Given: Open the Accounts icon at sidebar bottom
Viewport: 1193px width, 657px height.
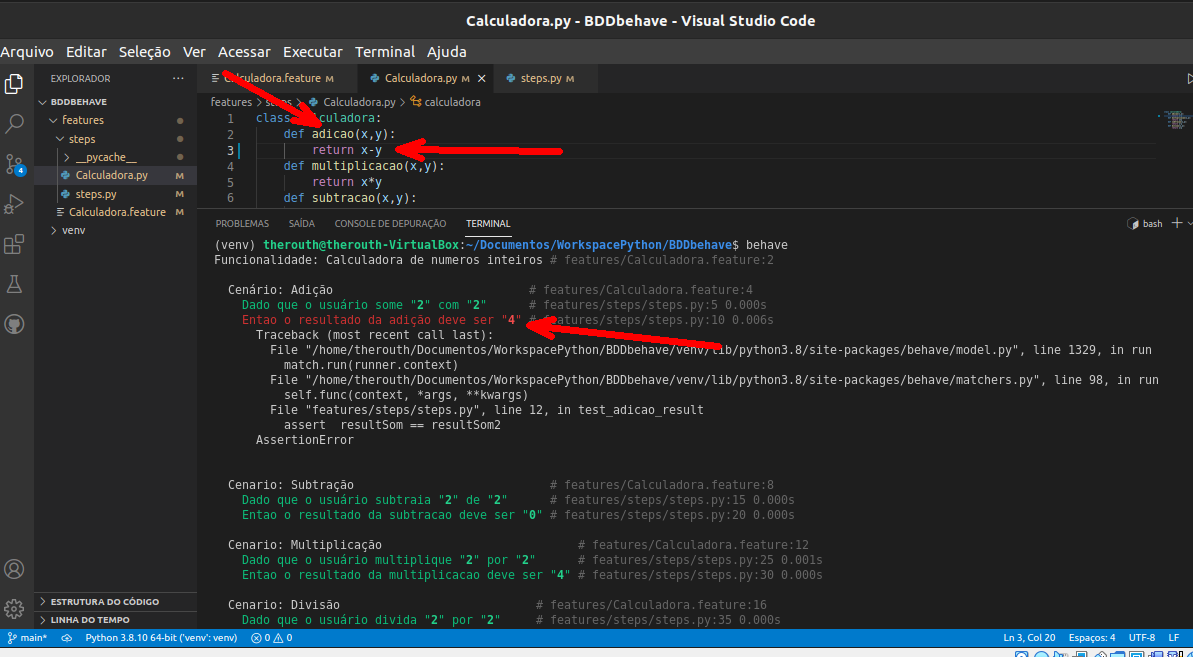Looking at the screenshot, I should 13,568.
